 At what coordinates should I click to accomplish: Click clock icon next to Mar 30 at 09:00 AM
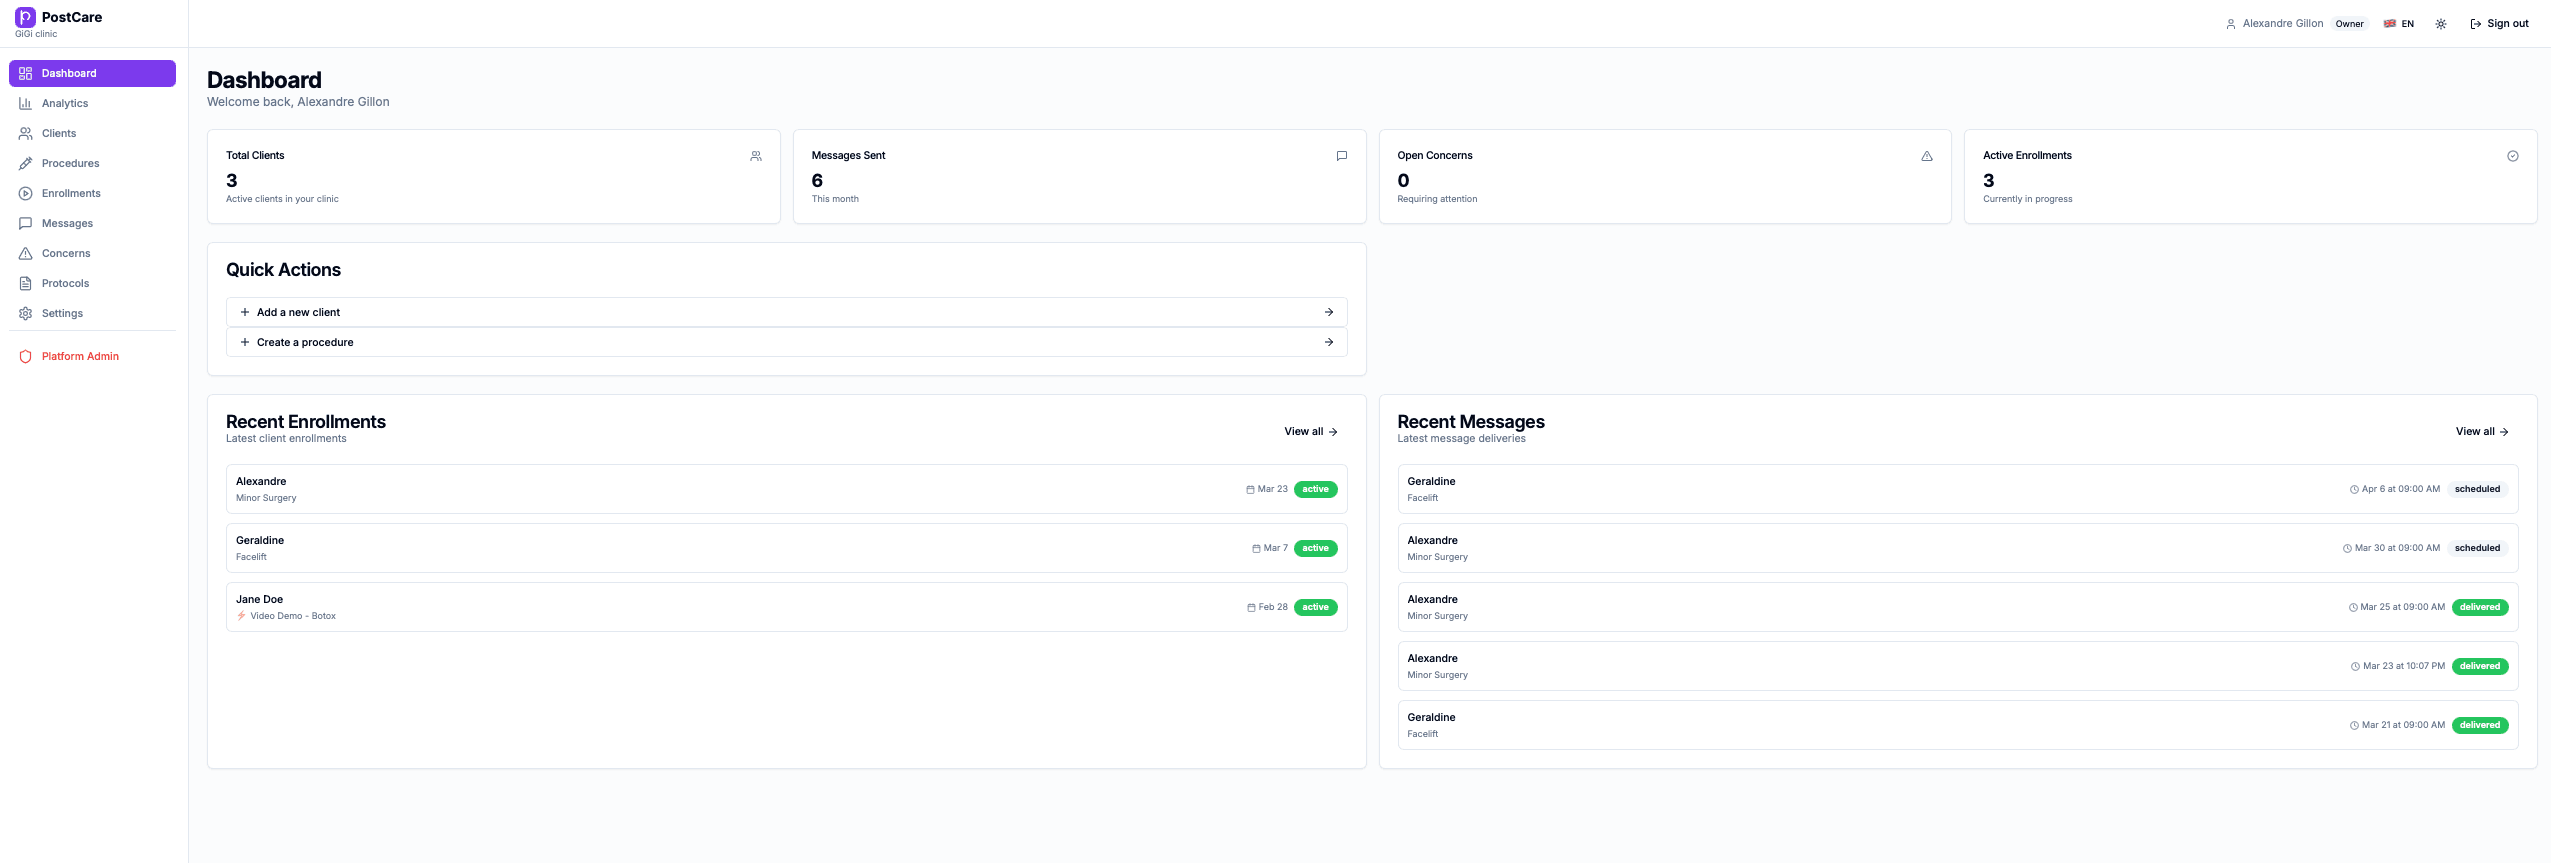[x=2347, y=549]
